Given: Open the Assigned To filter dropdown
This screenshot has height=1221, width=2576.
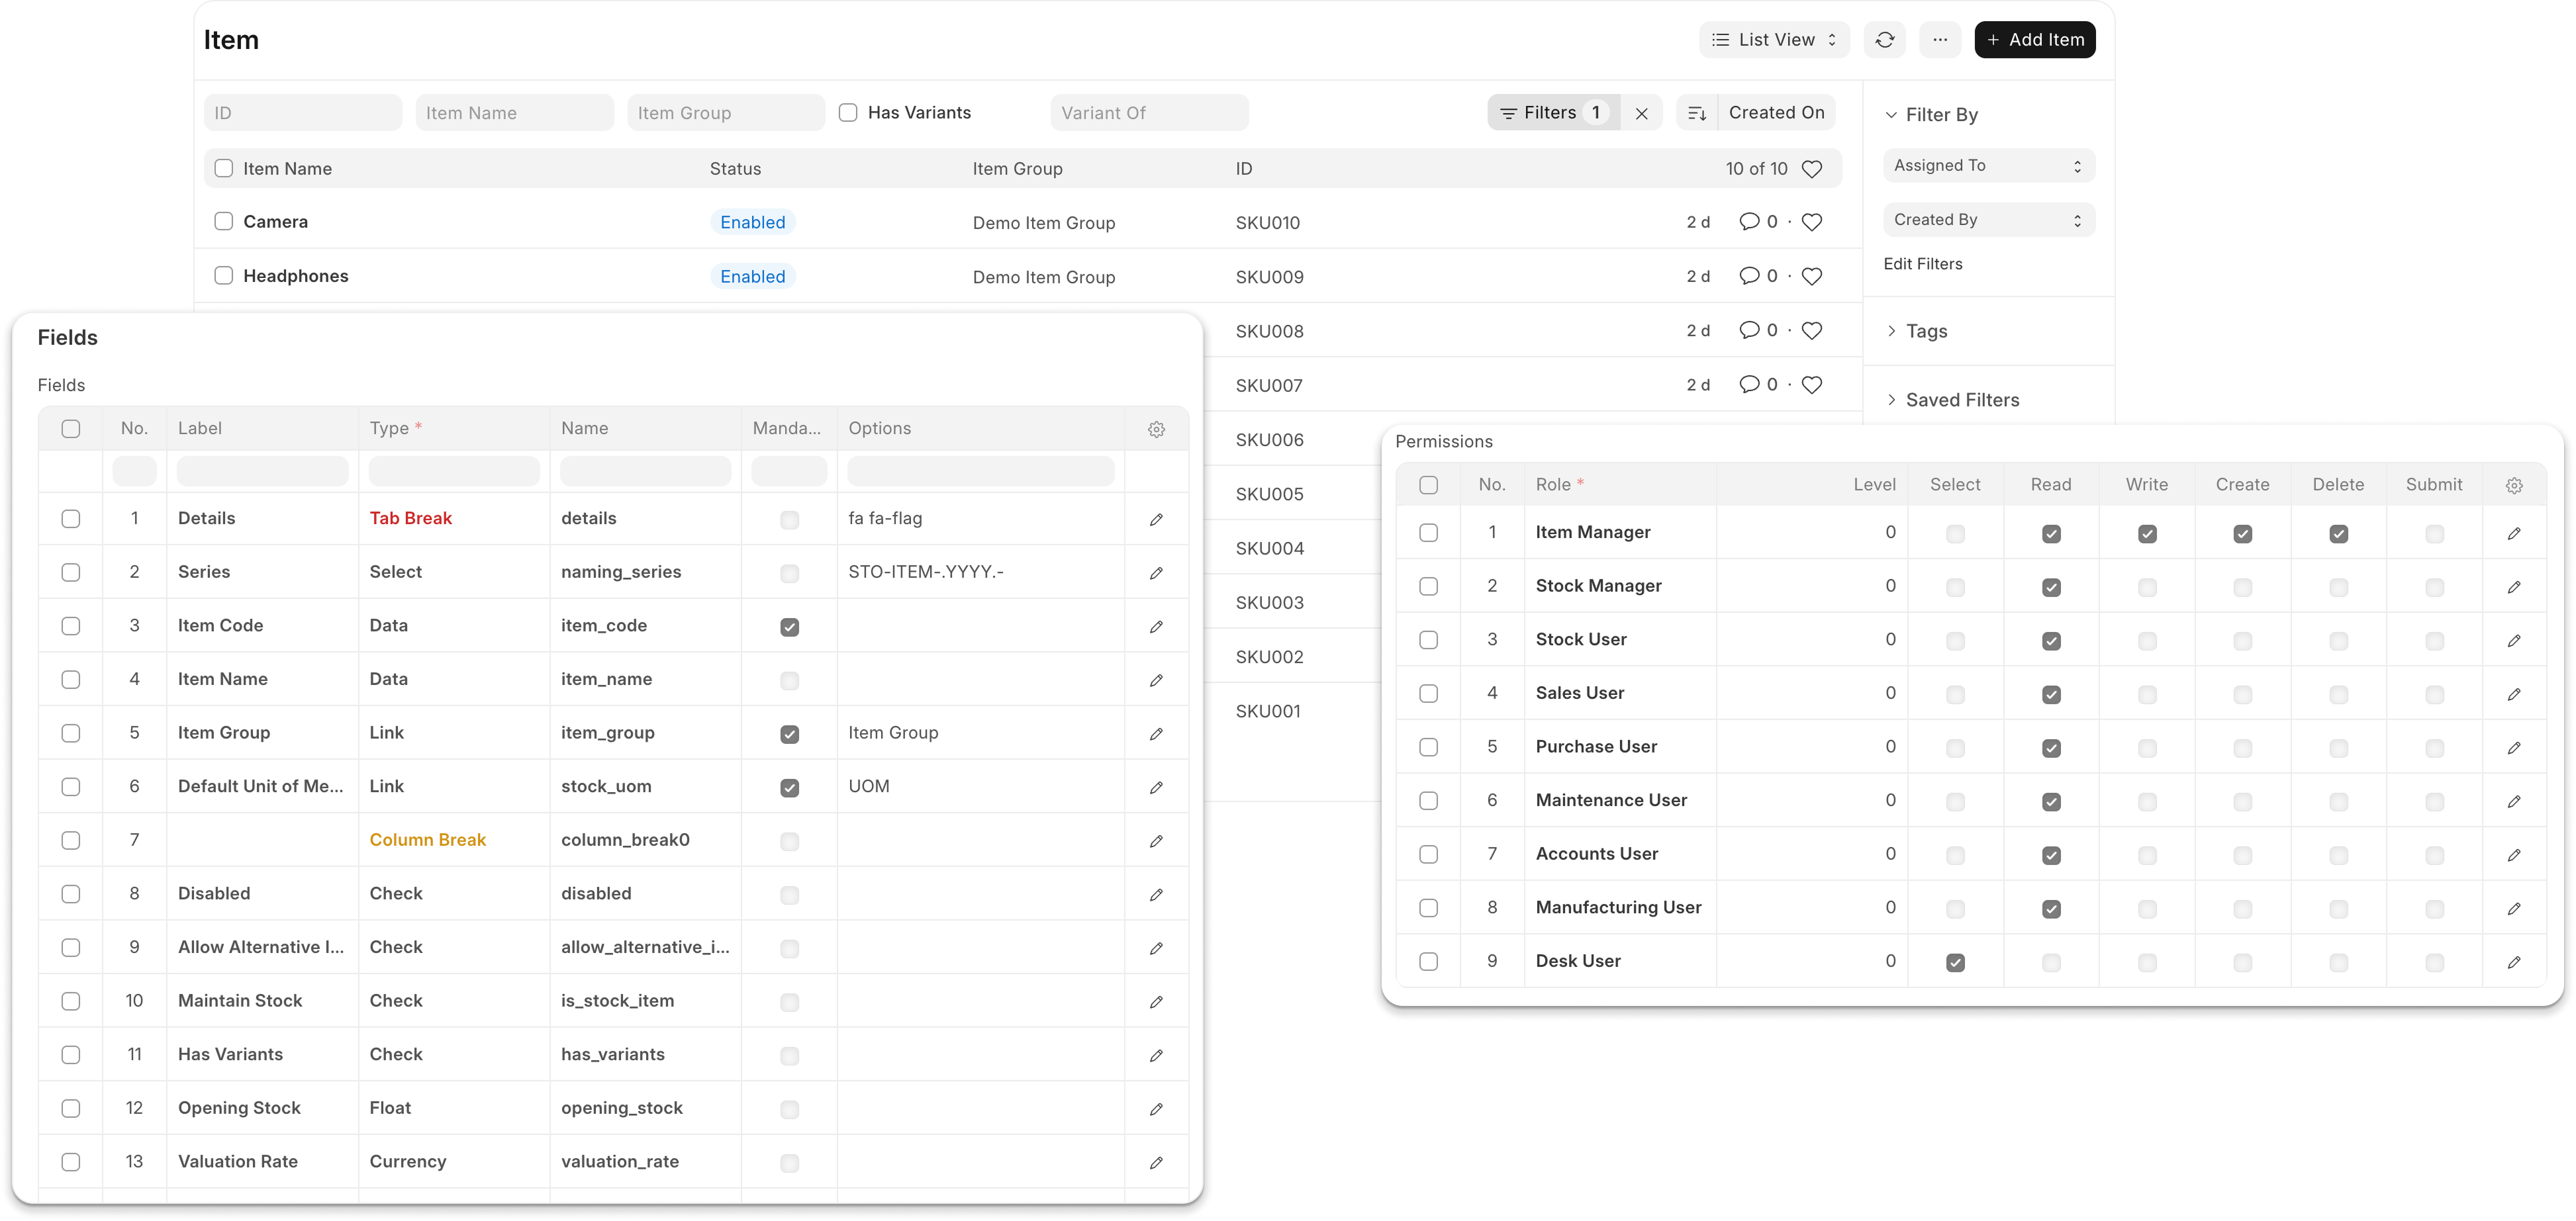Looking at the screenshot, I should (1988, 166).
